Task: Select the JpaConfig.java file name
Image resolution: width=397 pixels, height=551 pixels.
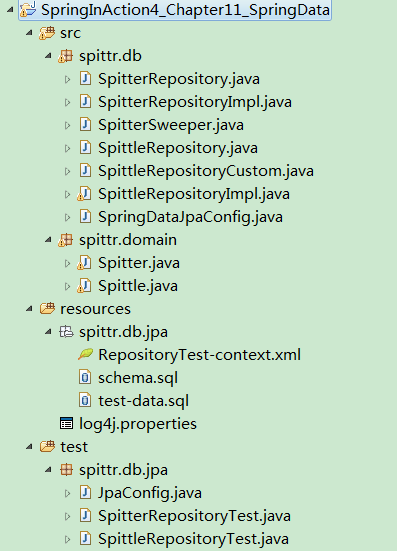Action: pos(150,493)
